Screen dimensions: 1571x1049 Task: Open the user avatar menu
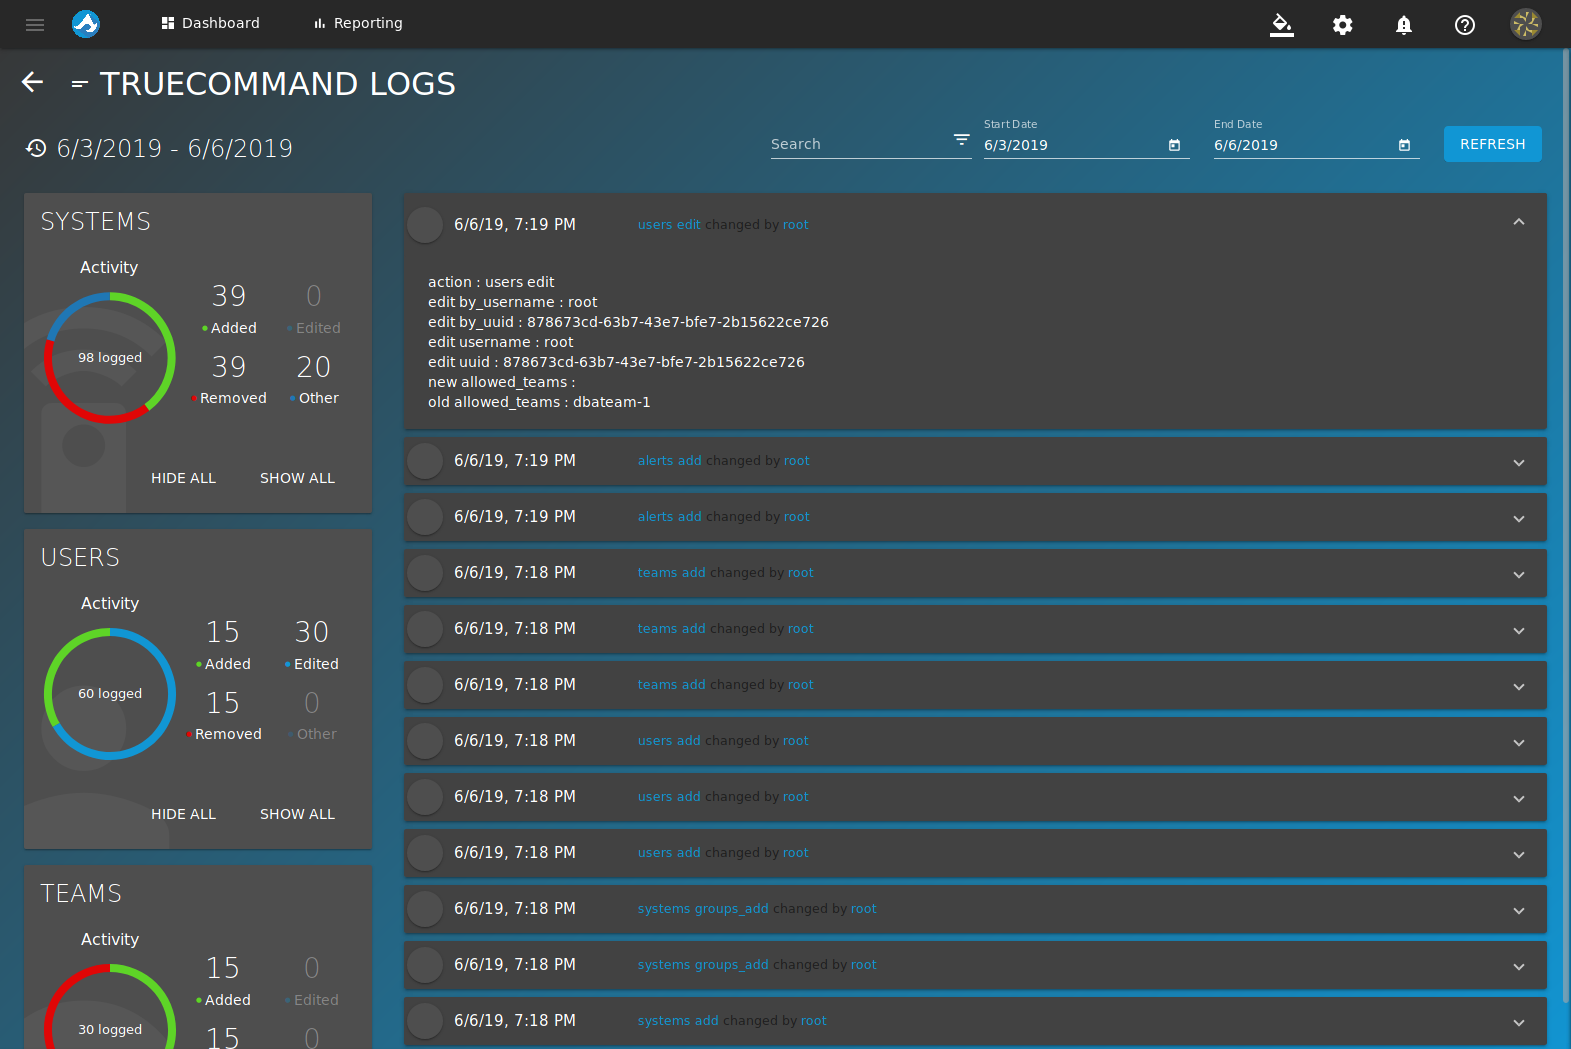[1526, 24]
